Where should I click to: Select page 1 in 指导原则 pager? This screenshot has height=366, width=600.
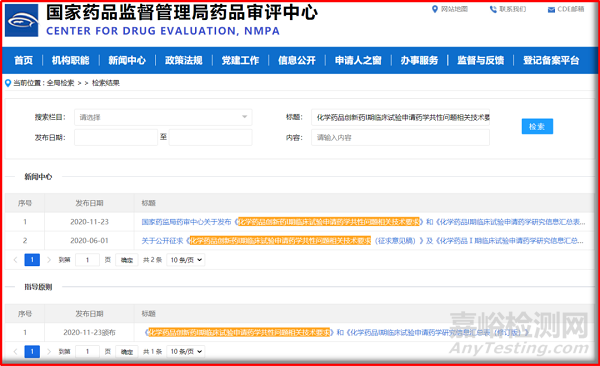[32, 351]
